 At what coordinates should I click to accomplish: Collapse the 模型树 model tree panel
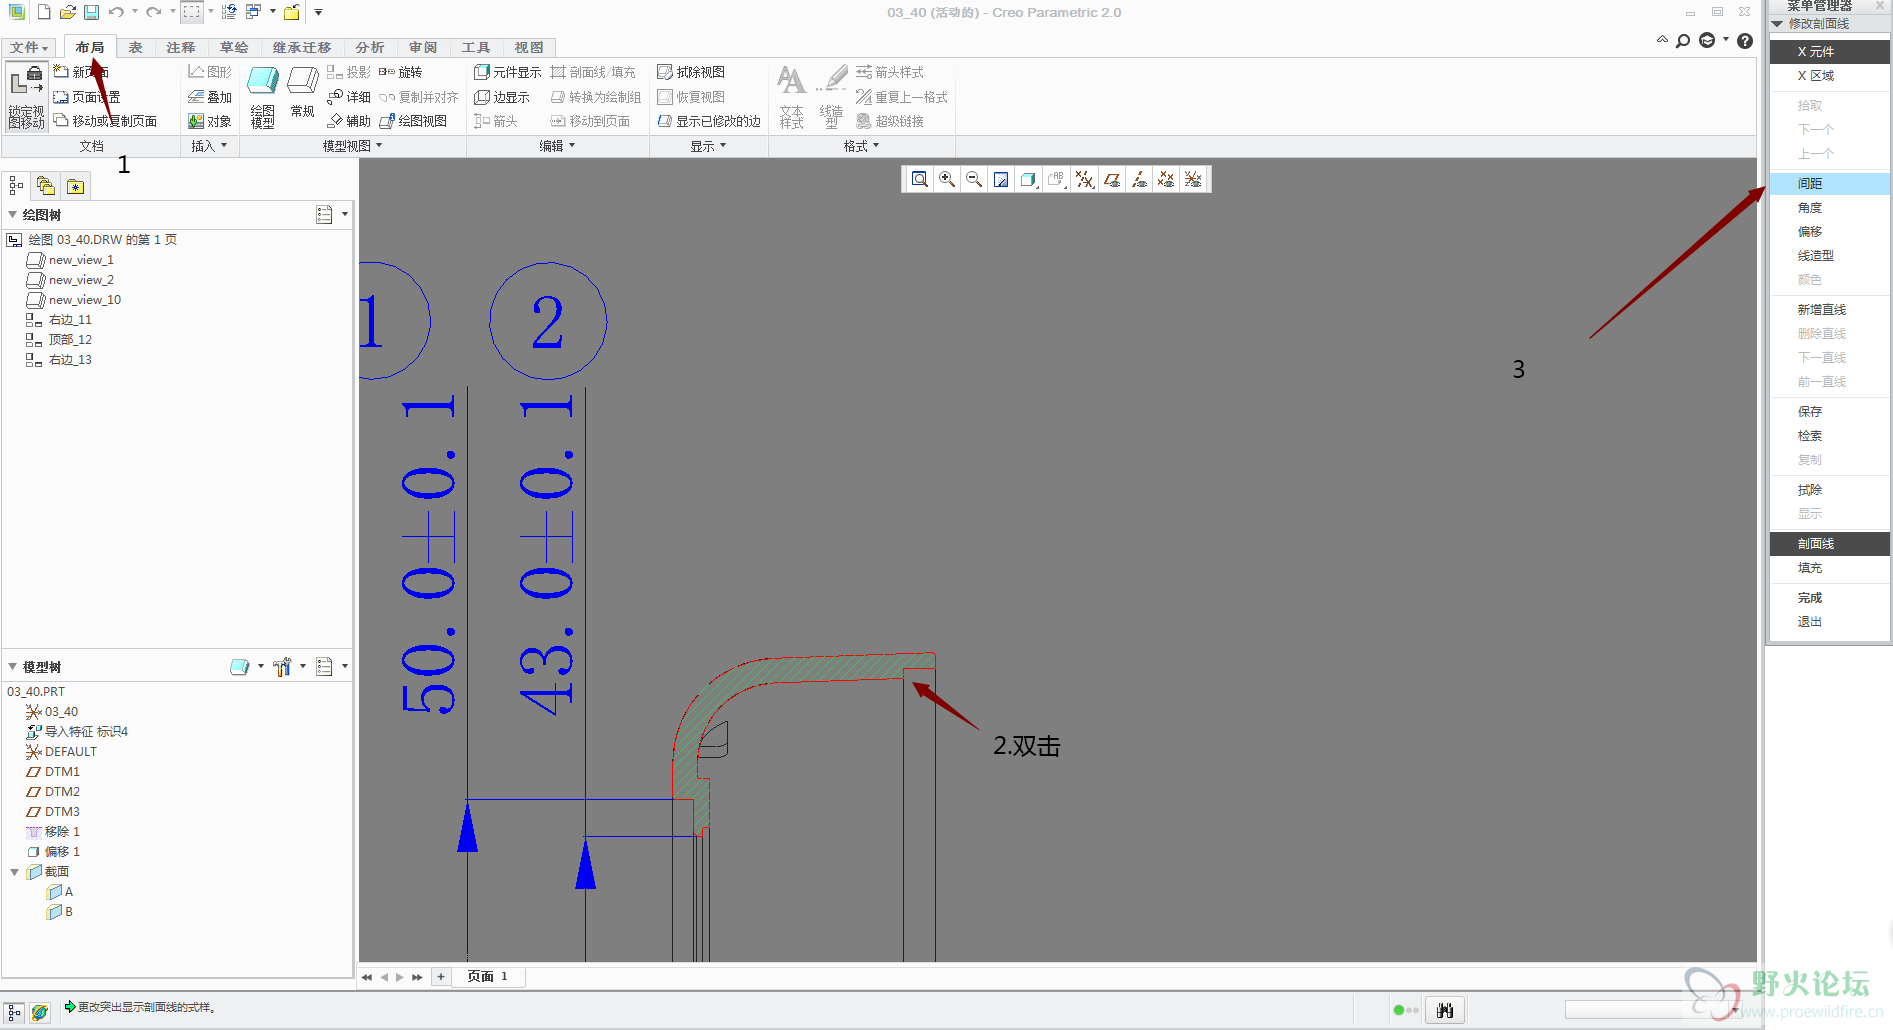[x=13, y=667]
